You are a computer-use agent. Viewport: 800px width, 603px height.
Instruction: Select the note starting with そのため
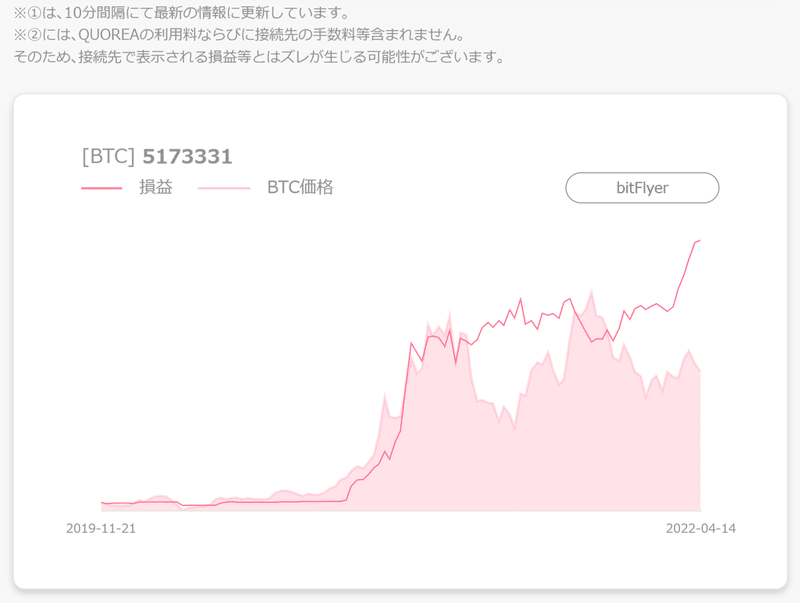click(259, 57)
